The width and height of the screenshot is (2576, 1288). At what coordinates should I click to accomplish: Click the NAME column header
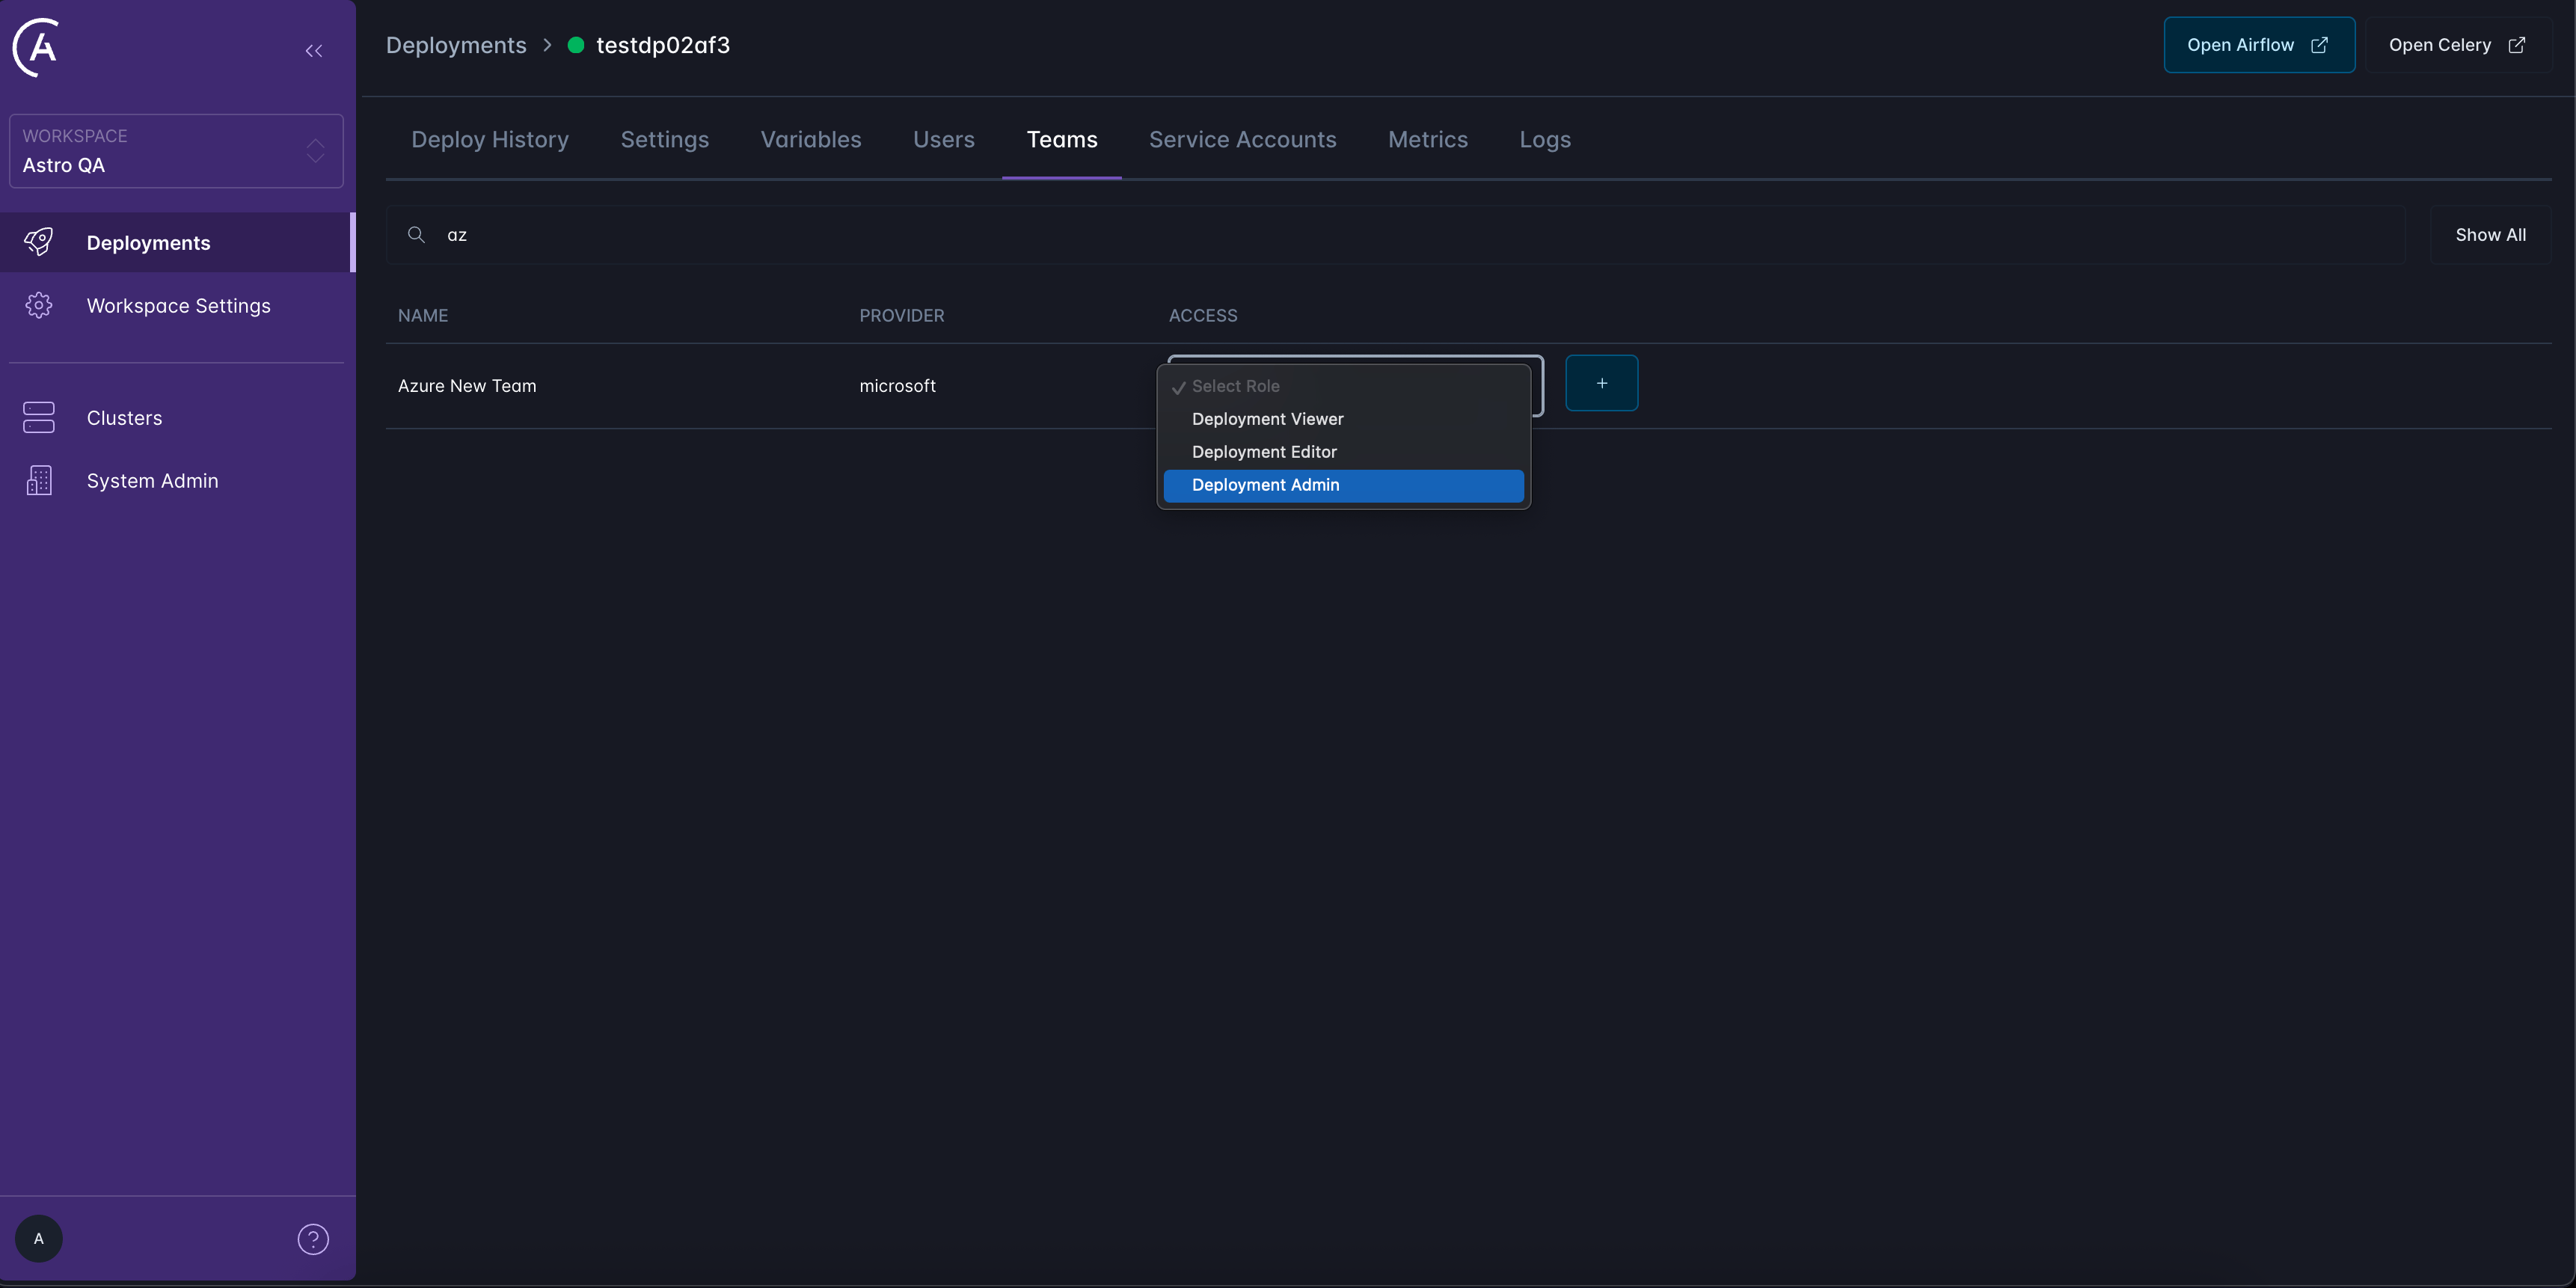click(423, 316)
